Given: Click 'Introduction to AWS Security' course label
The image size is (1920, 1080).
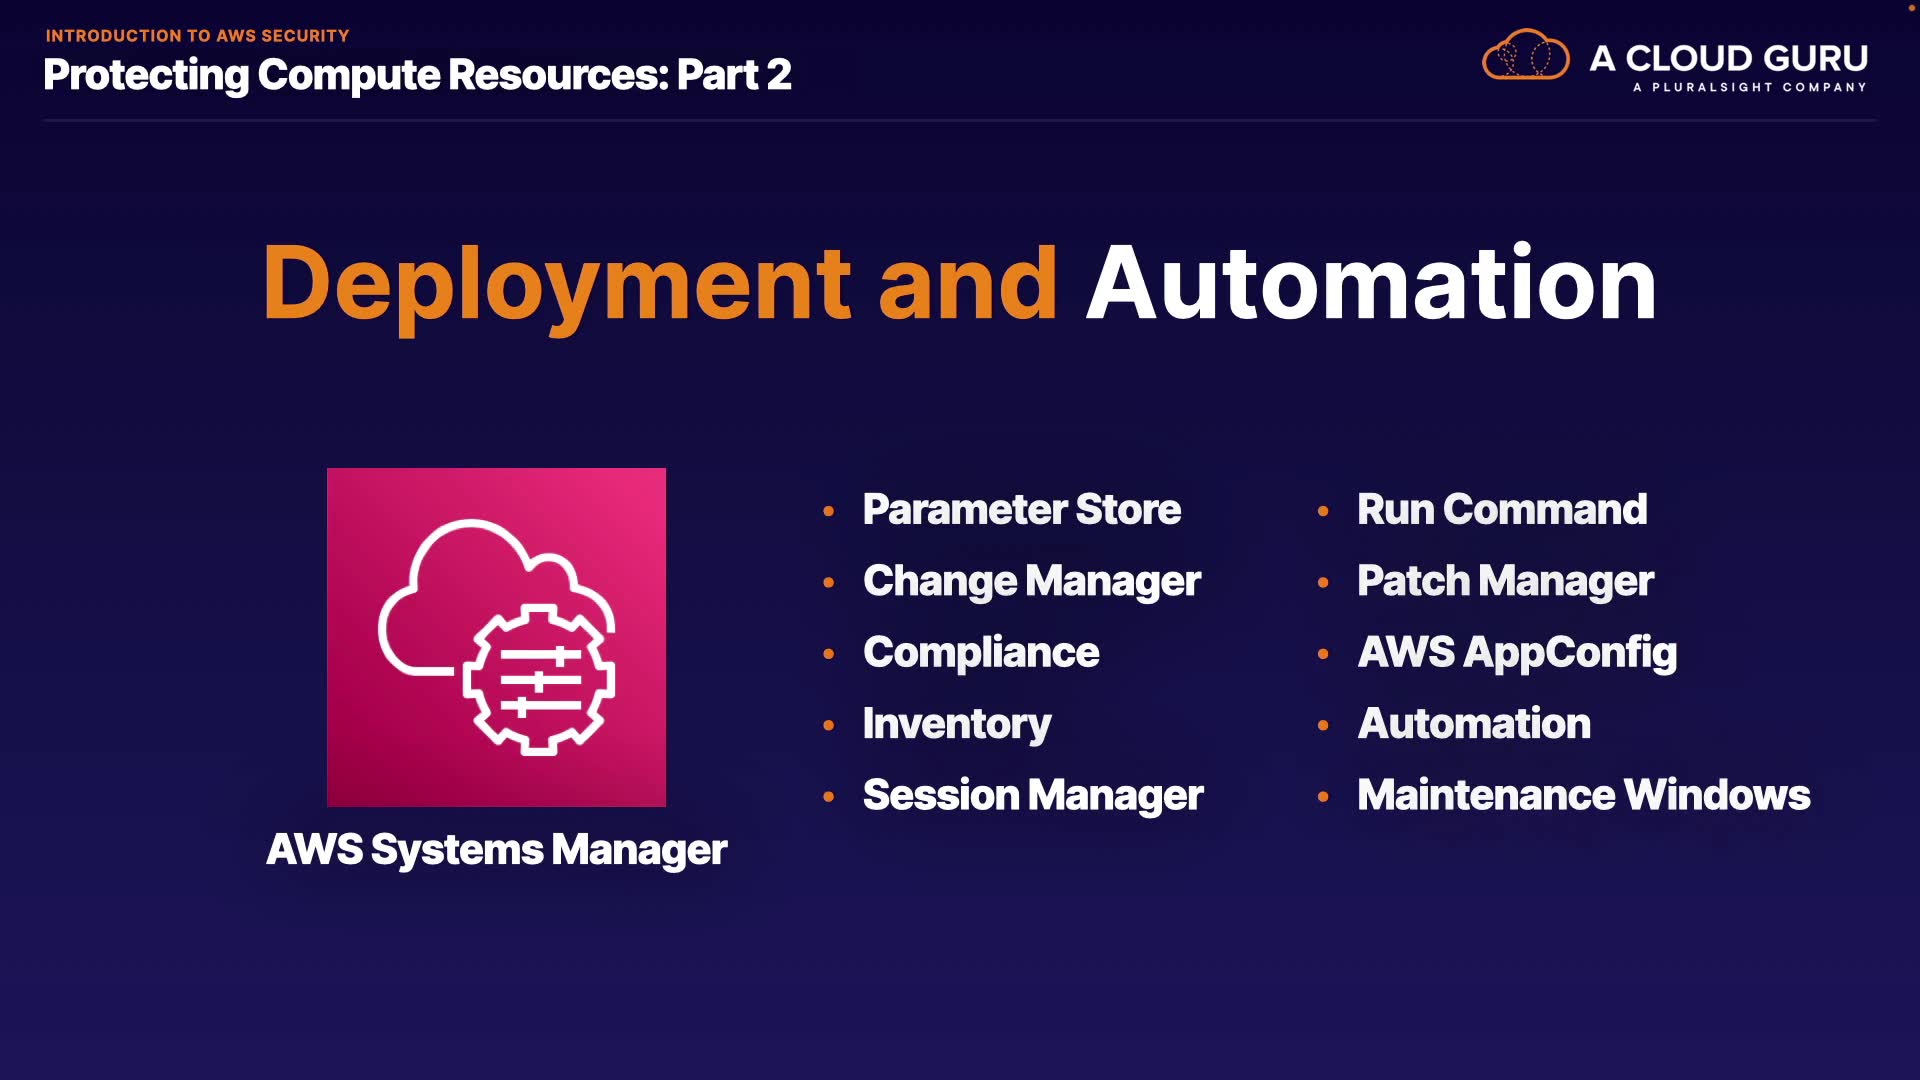Looking at the screenshot, I should [x=197, y=36].
